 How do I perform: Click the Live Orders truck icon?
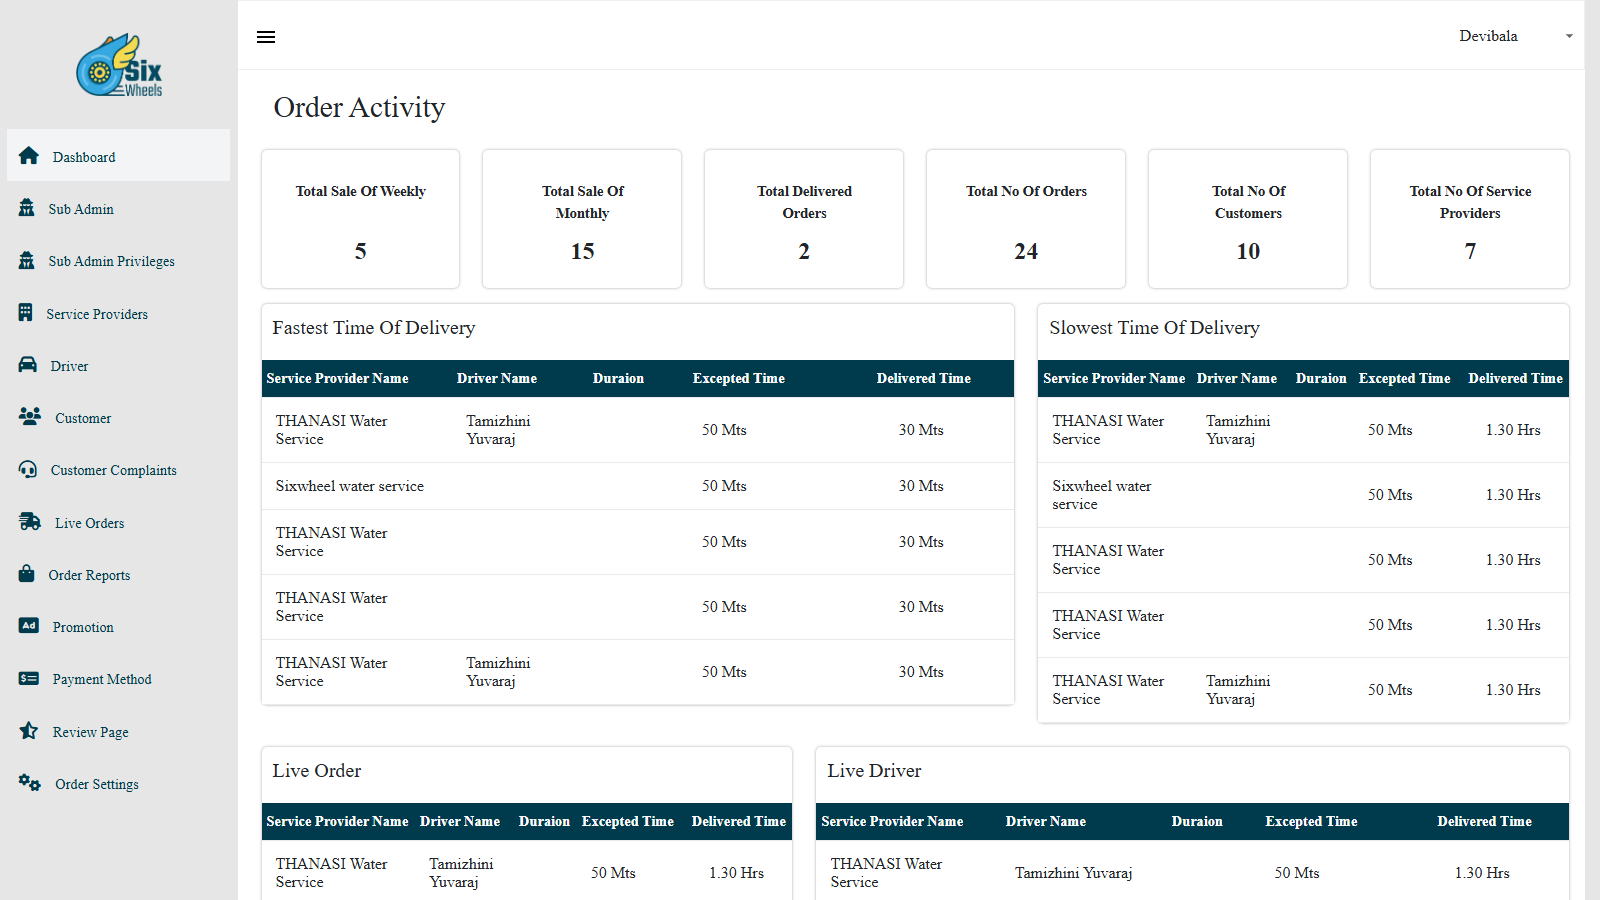(30, 522)
